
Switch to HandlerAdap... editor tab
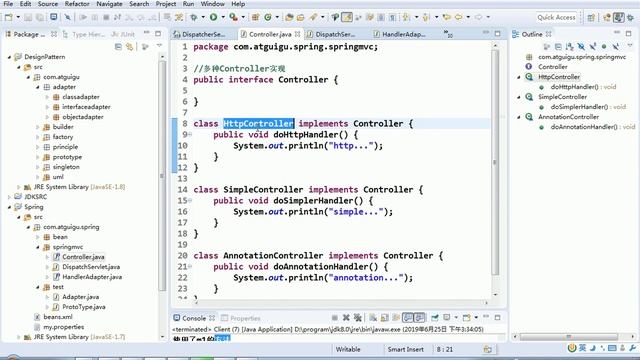400,34
